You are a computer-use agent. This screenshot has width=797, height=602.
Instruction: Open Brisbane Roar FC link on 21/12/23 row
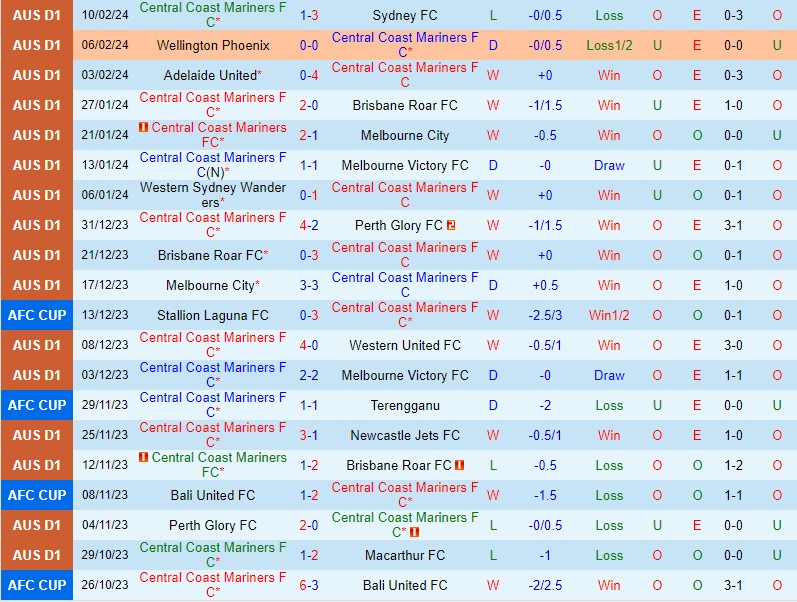click(210, 255)
